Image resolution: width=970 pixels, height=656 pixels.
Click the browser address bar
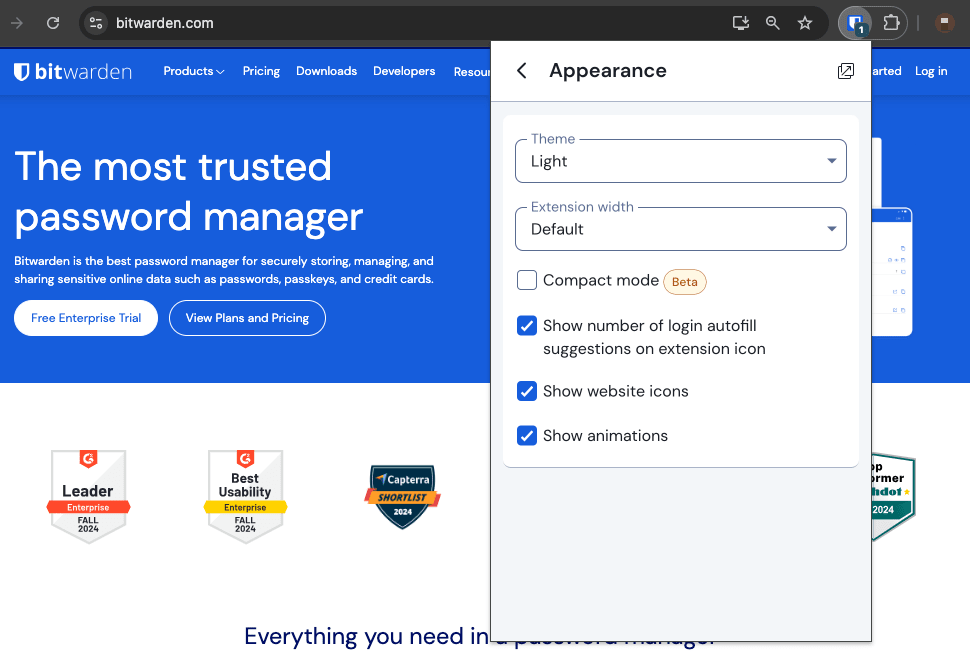(x=300, y=22)
